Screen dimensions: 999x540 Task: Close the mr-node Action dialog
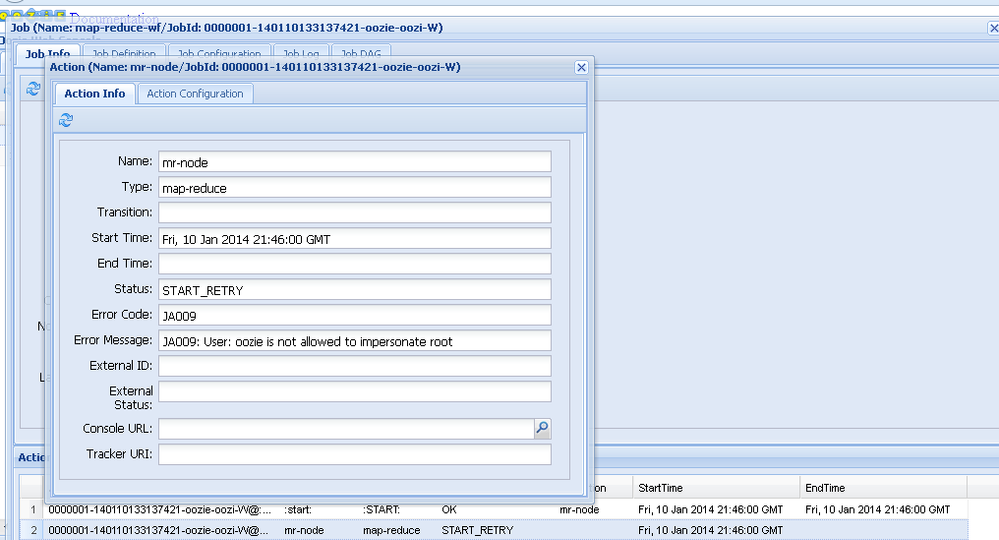(581, 68)
